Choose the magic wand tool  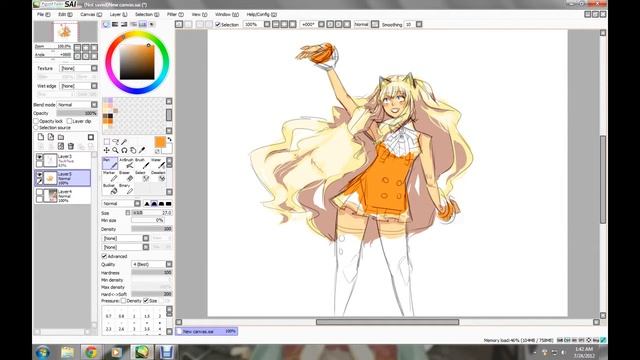124,142
